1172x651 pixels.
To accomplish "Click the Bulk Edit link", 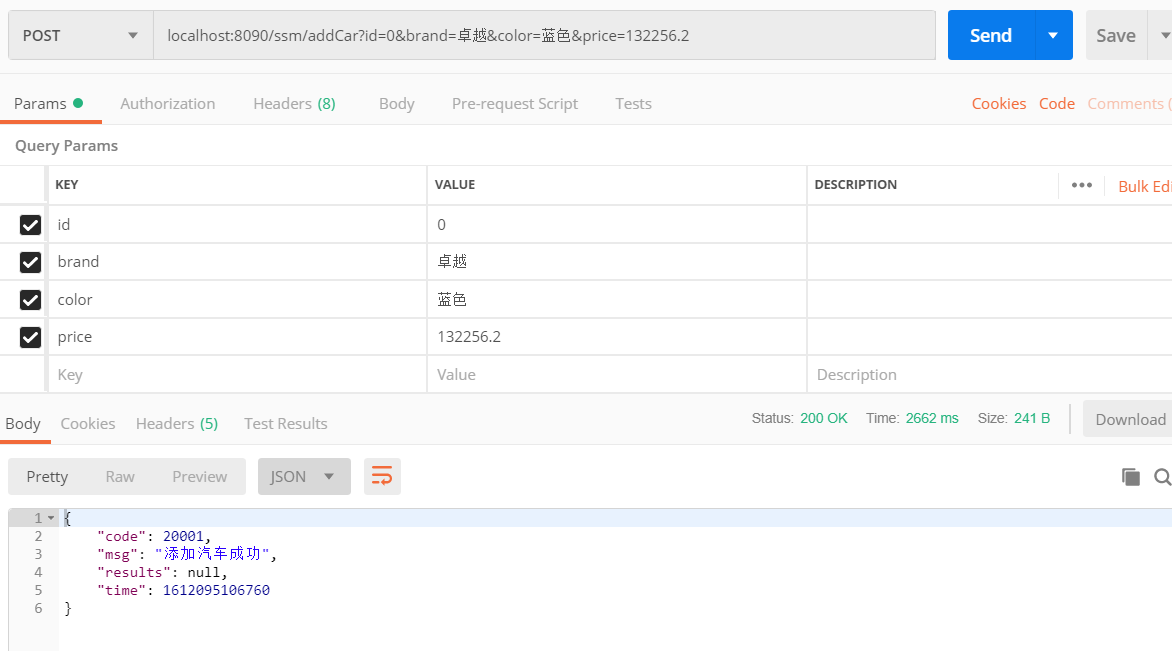I will coord(1144,187).
